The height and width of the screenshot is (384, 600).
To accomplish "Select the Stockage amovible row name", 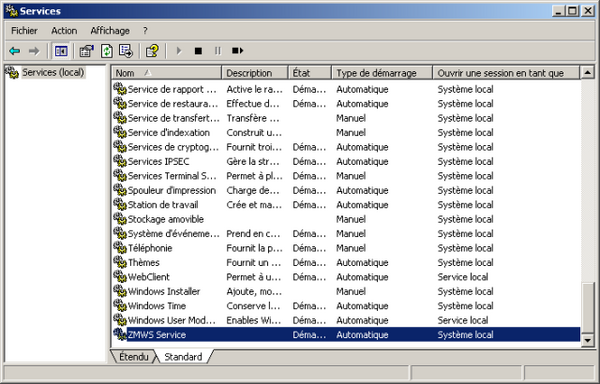I will point(166,219).
